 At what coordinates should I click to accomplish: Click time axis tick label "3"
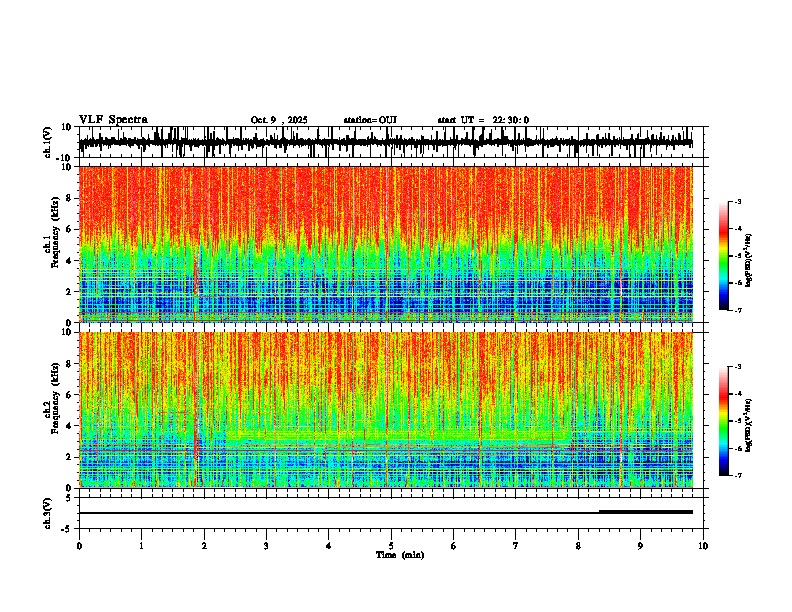pyautogui.click(x=266, y=546)
